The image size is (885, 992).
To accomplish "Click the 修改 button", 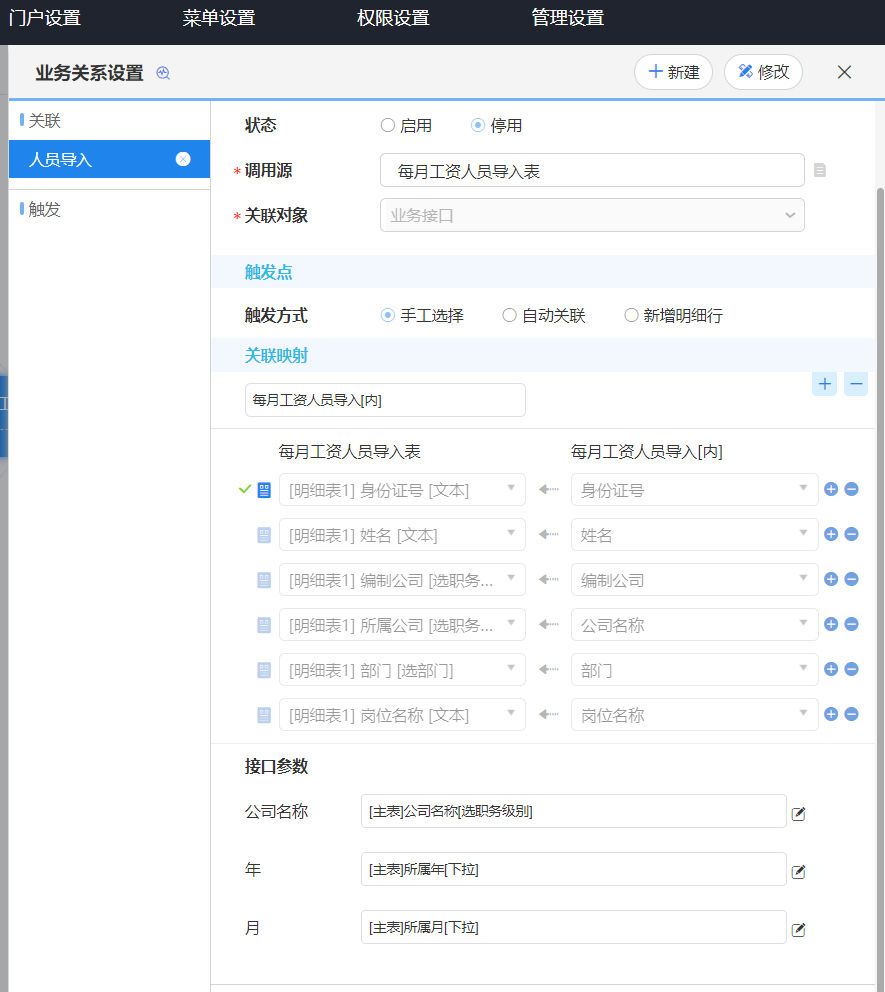I will (x=763, y=72).
